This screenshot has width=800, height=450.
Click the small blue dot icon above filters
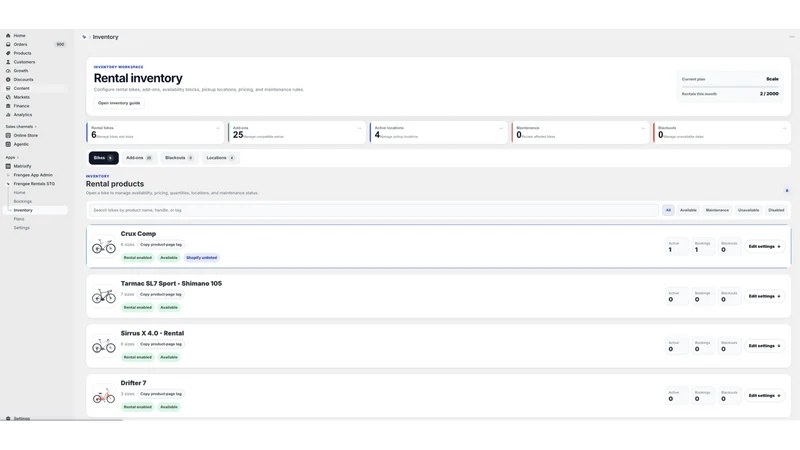tap(787, 190)
